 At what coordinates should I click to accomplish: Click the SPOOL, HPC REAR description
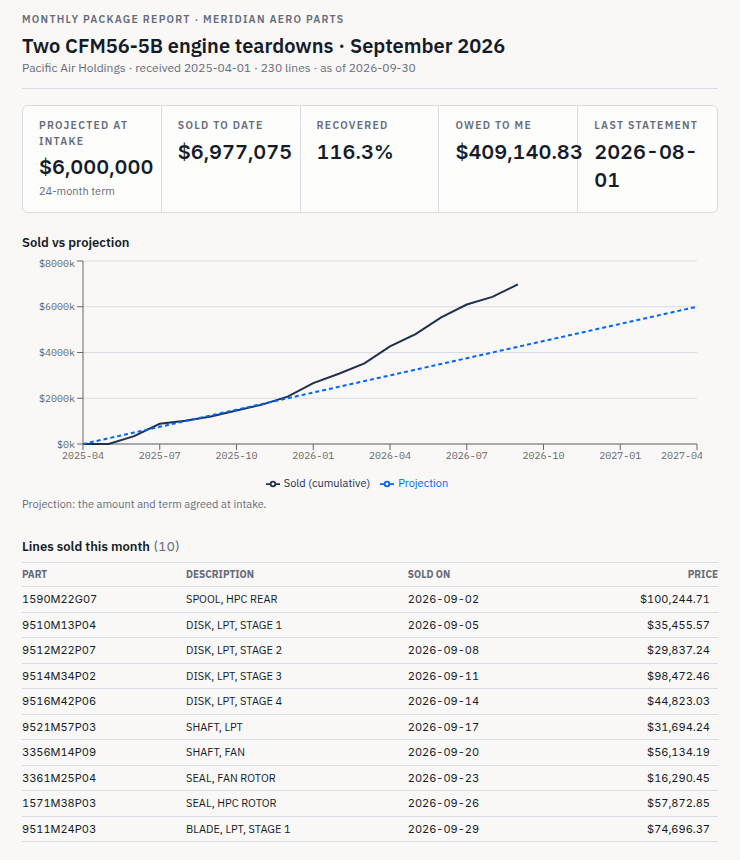coord(231,599)
